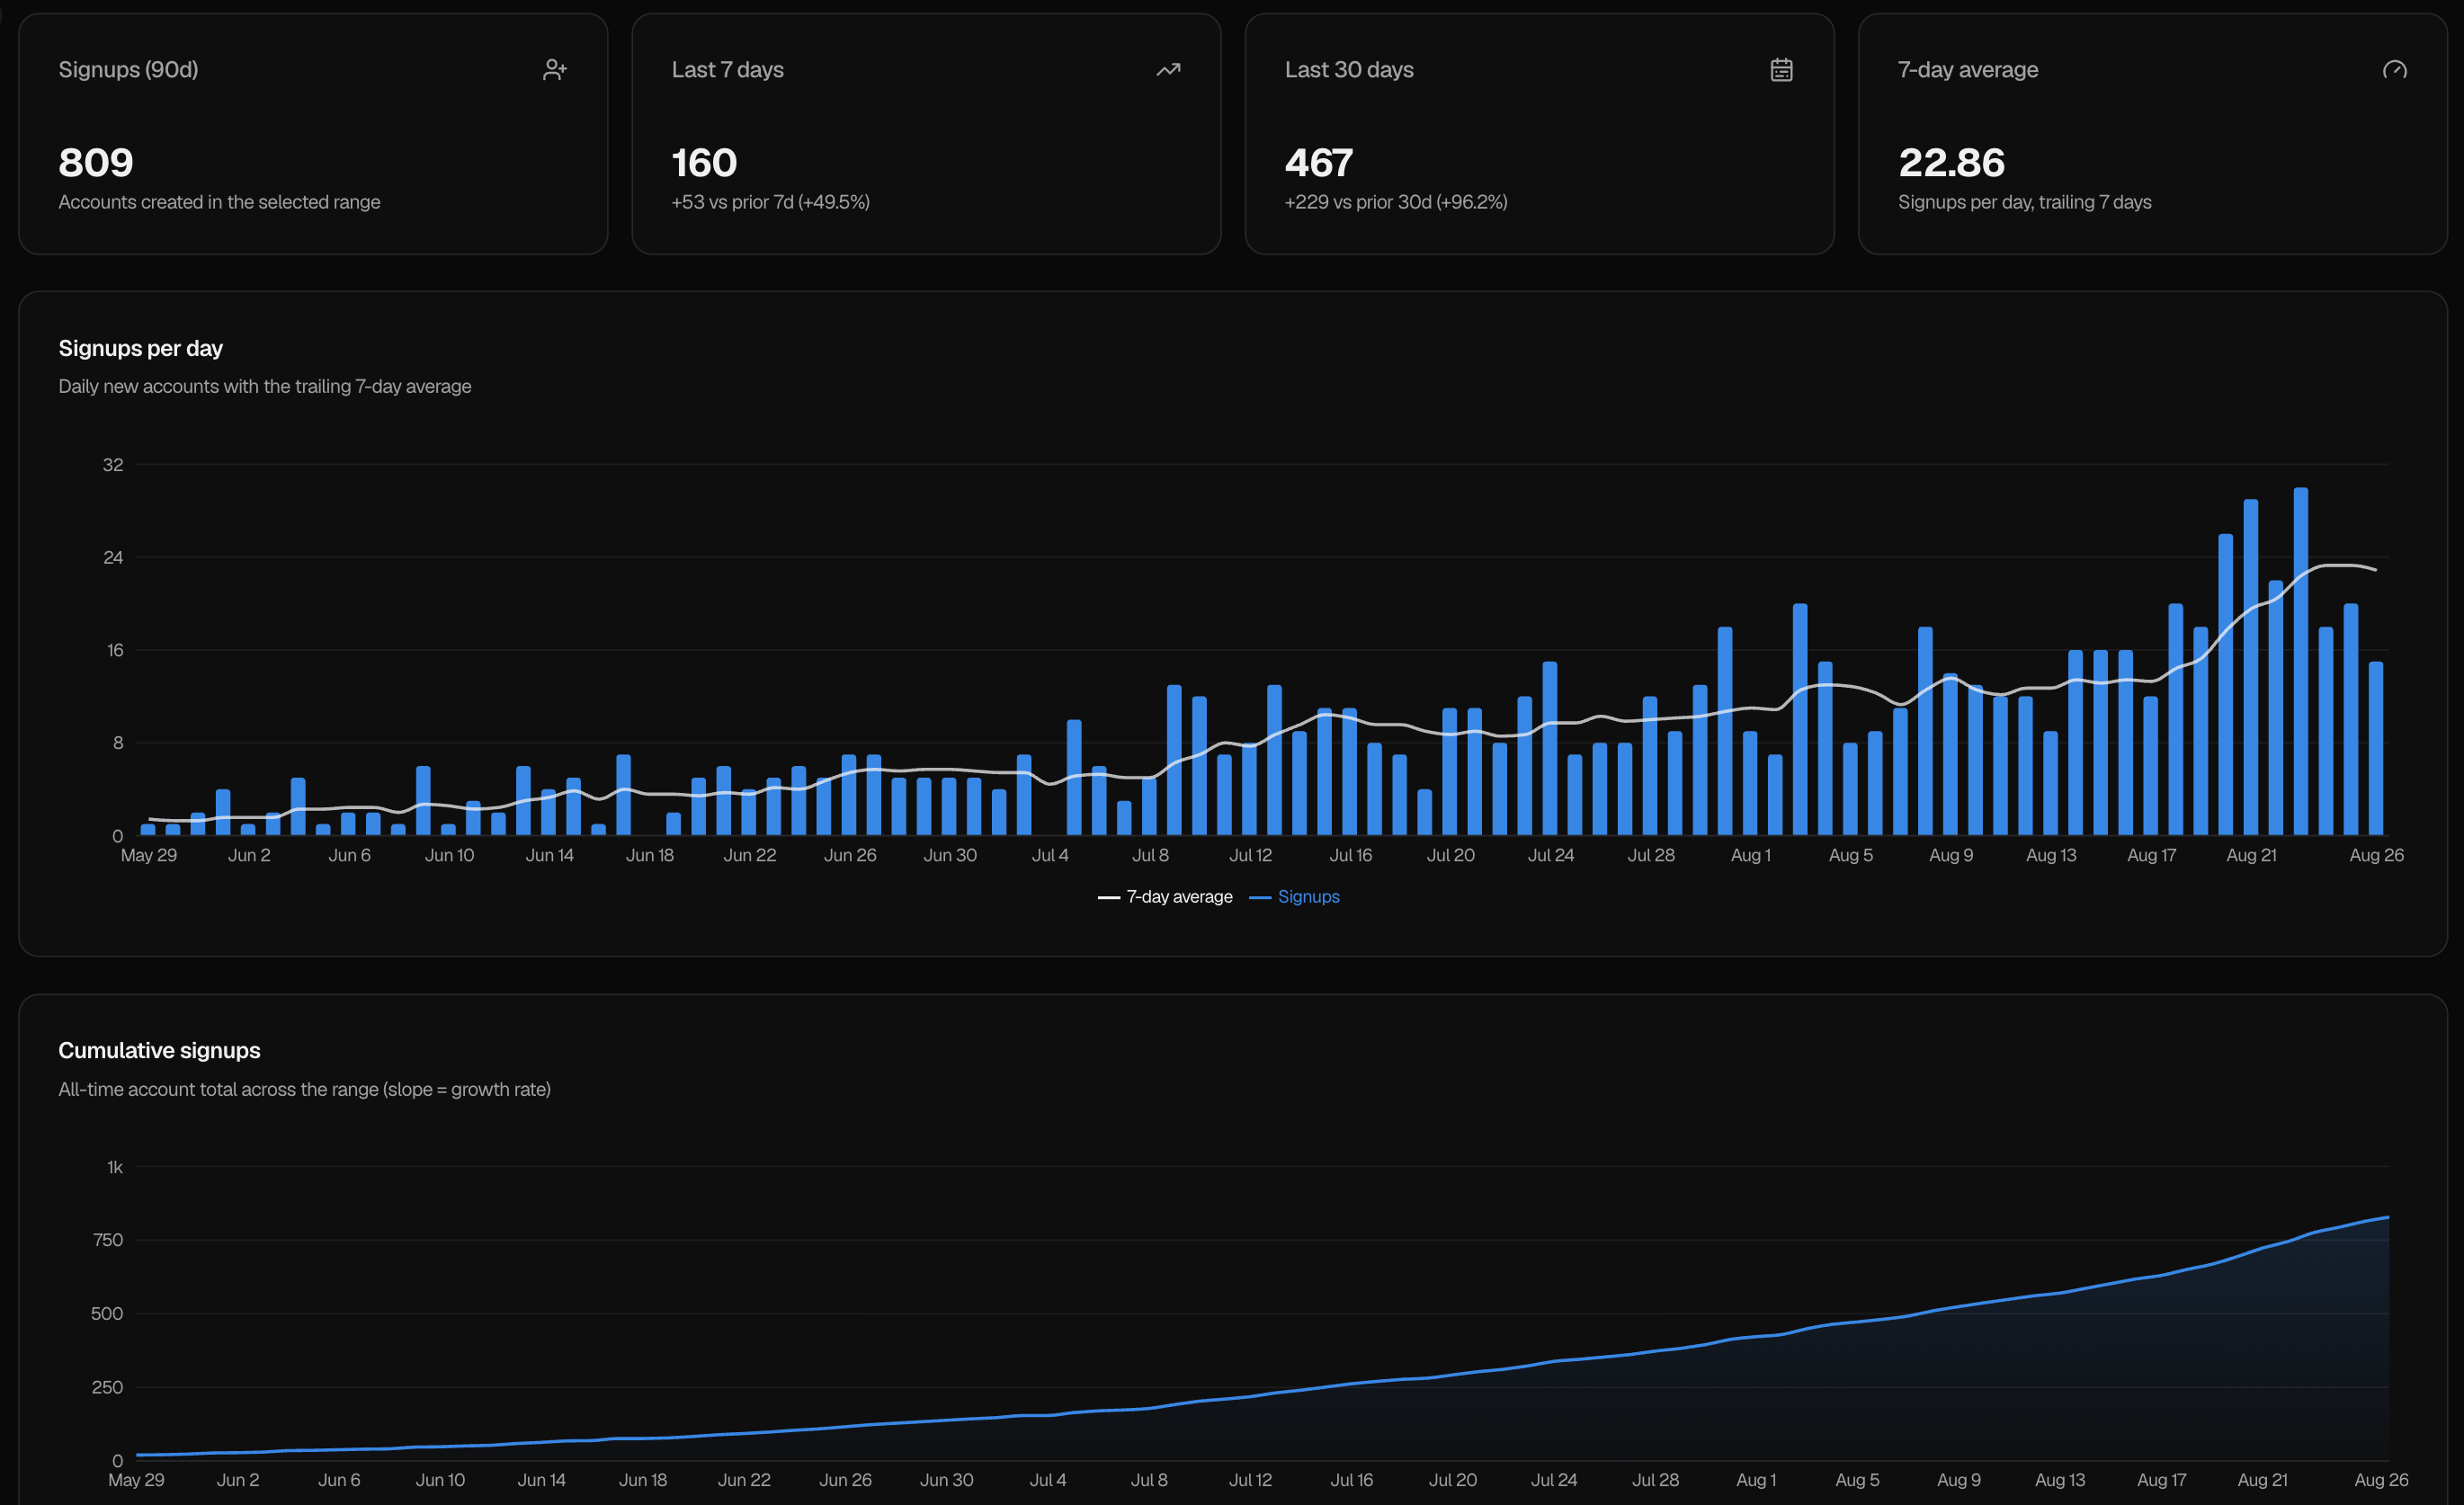Click the calendar icon on Last 30 days
This screenshot has width=2464, height=1505.
tap(1781, 69)
